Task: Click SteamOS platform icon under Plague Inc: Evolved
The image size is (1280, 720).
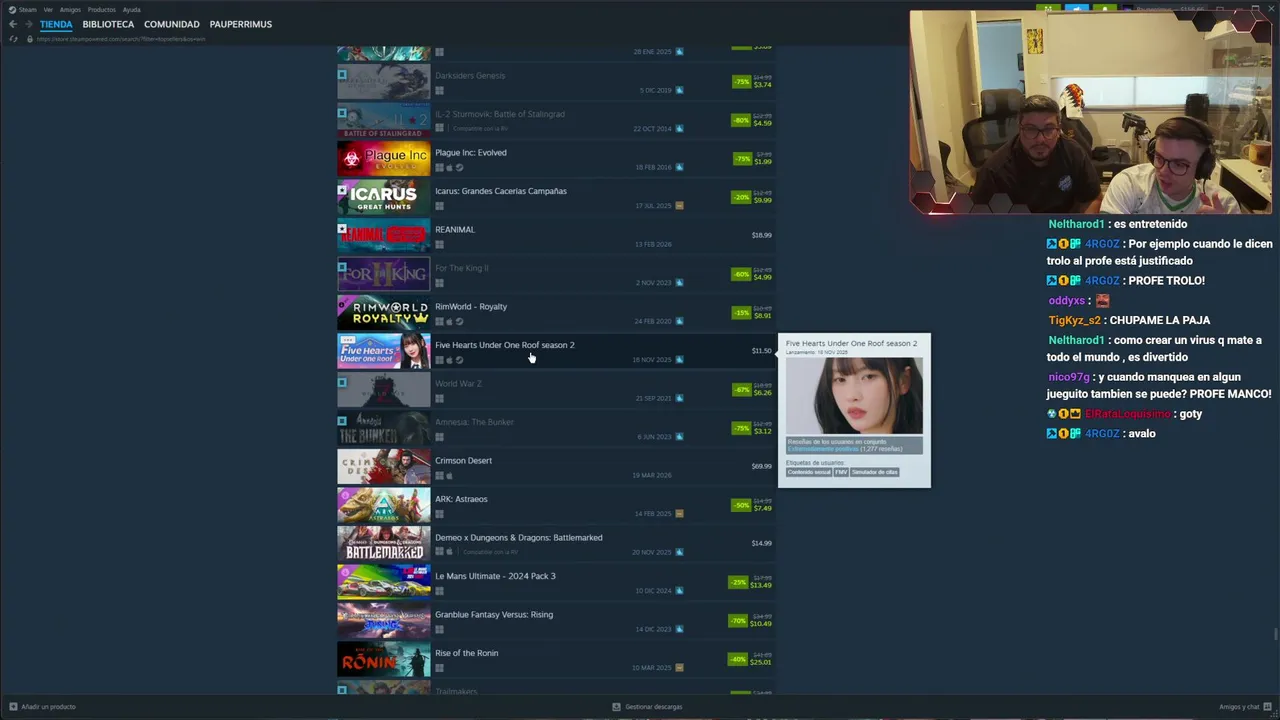Action: [x=459, y=167]
